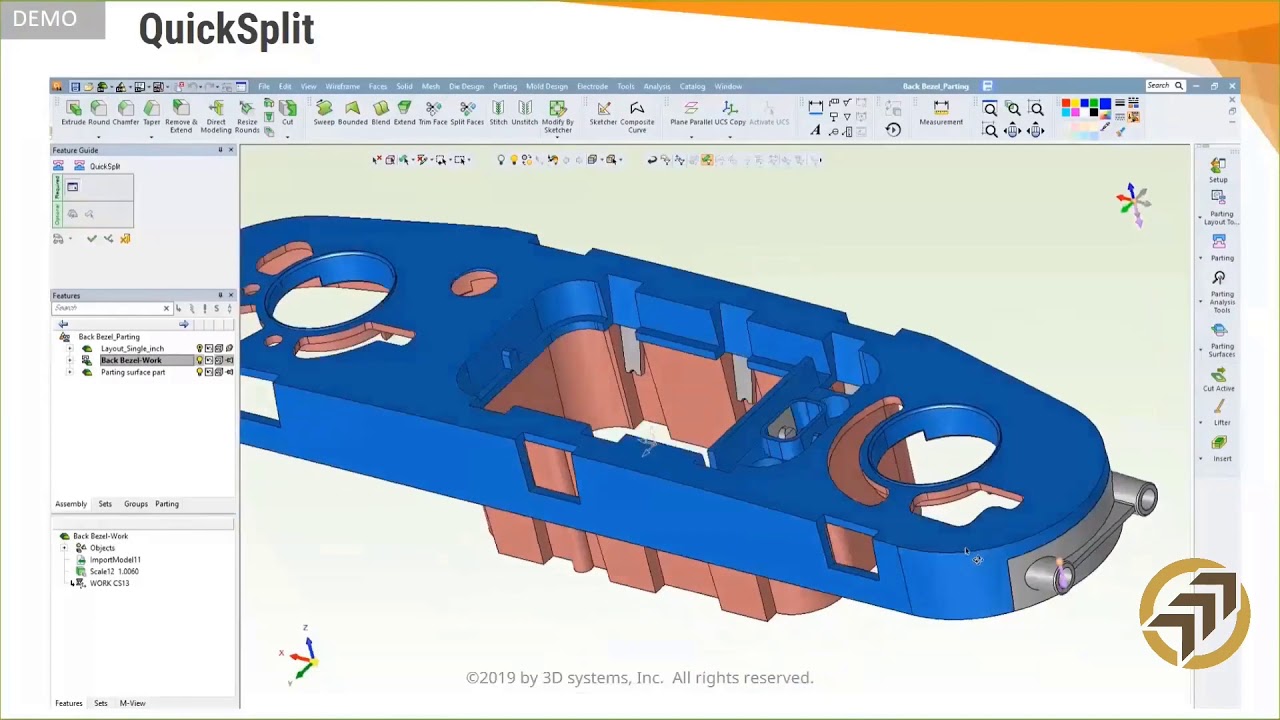Image resolution: width=1280 pixels, height=720 pixels.
Task: Toggle light bulb visibility for Layout_Single_inch
Action: [x=200, y=348]
